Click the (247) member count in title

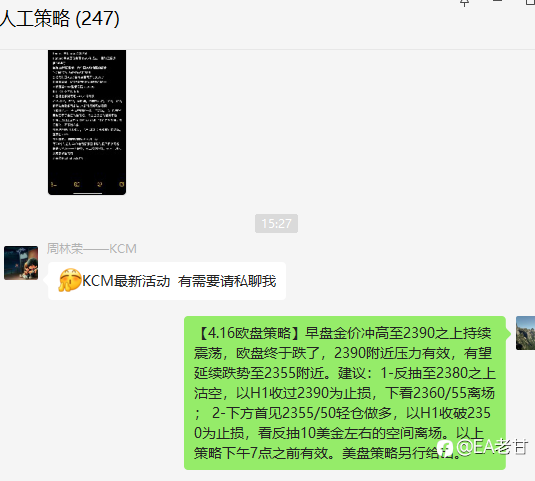[x=97, y=18]
